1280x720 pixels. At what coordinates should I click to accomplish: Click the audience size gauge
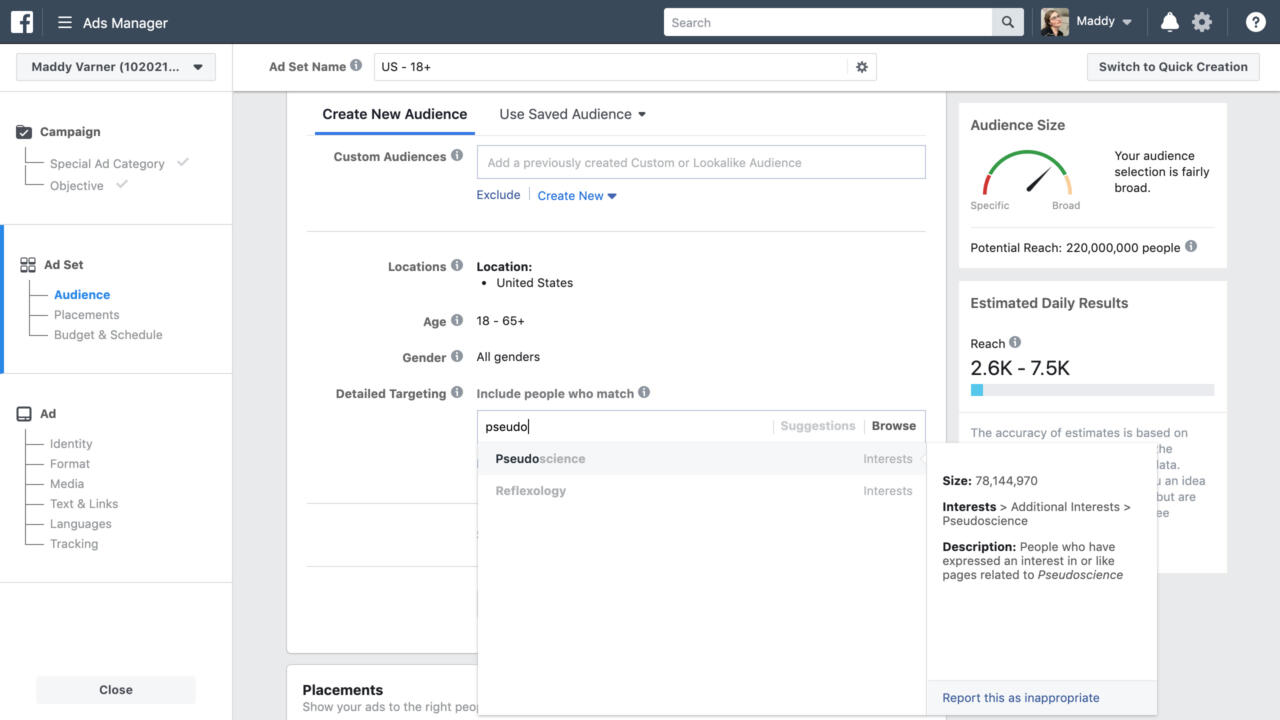tap(1027, 173)
